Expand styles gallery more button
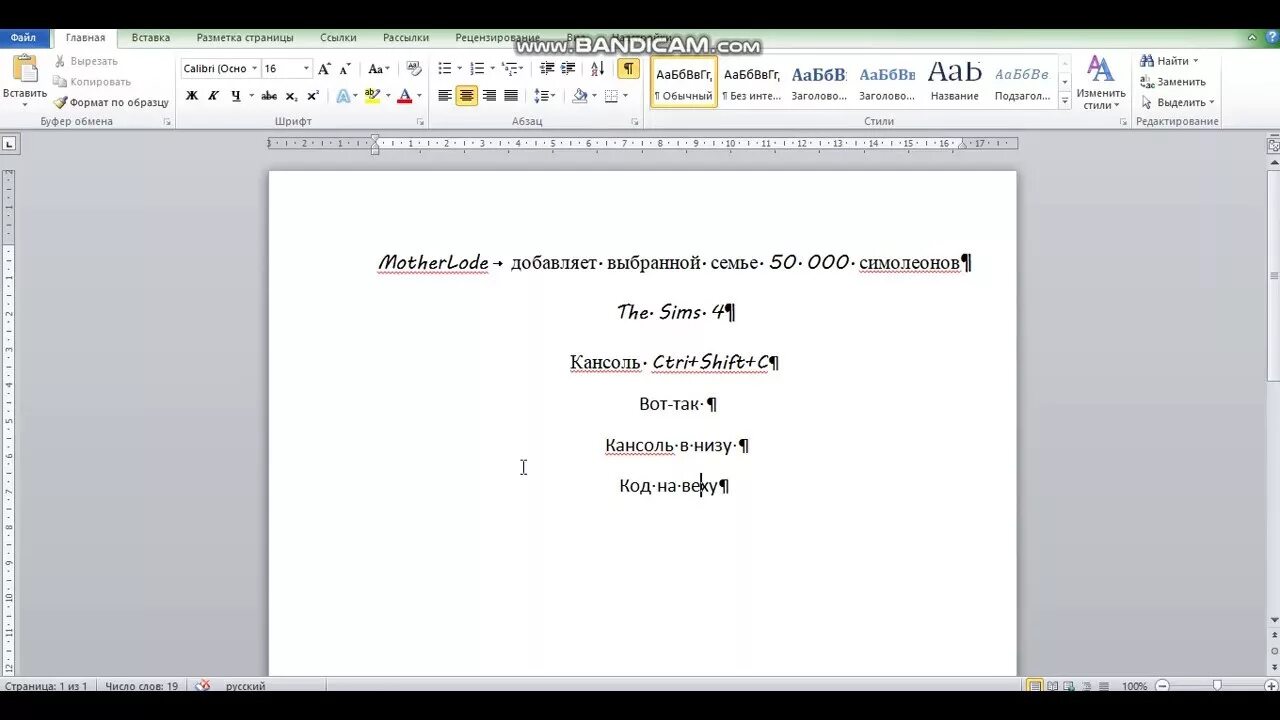Screen dimensions: 1280x720 1064,102
